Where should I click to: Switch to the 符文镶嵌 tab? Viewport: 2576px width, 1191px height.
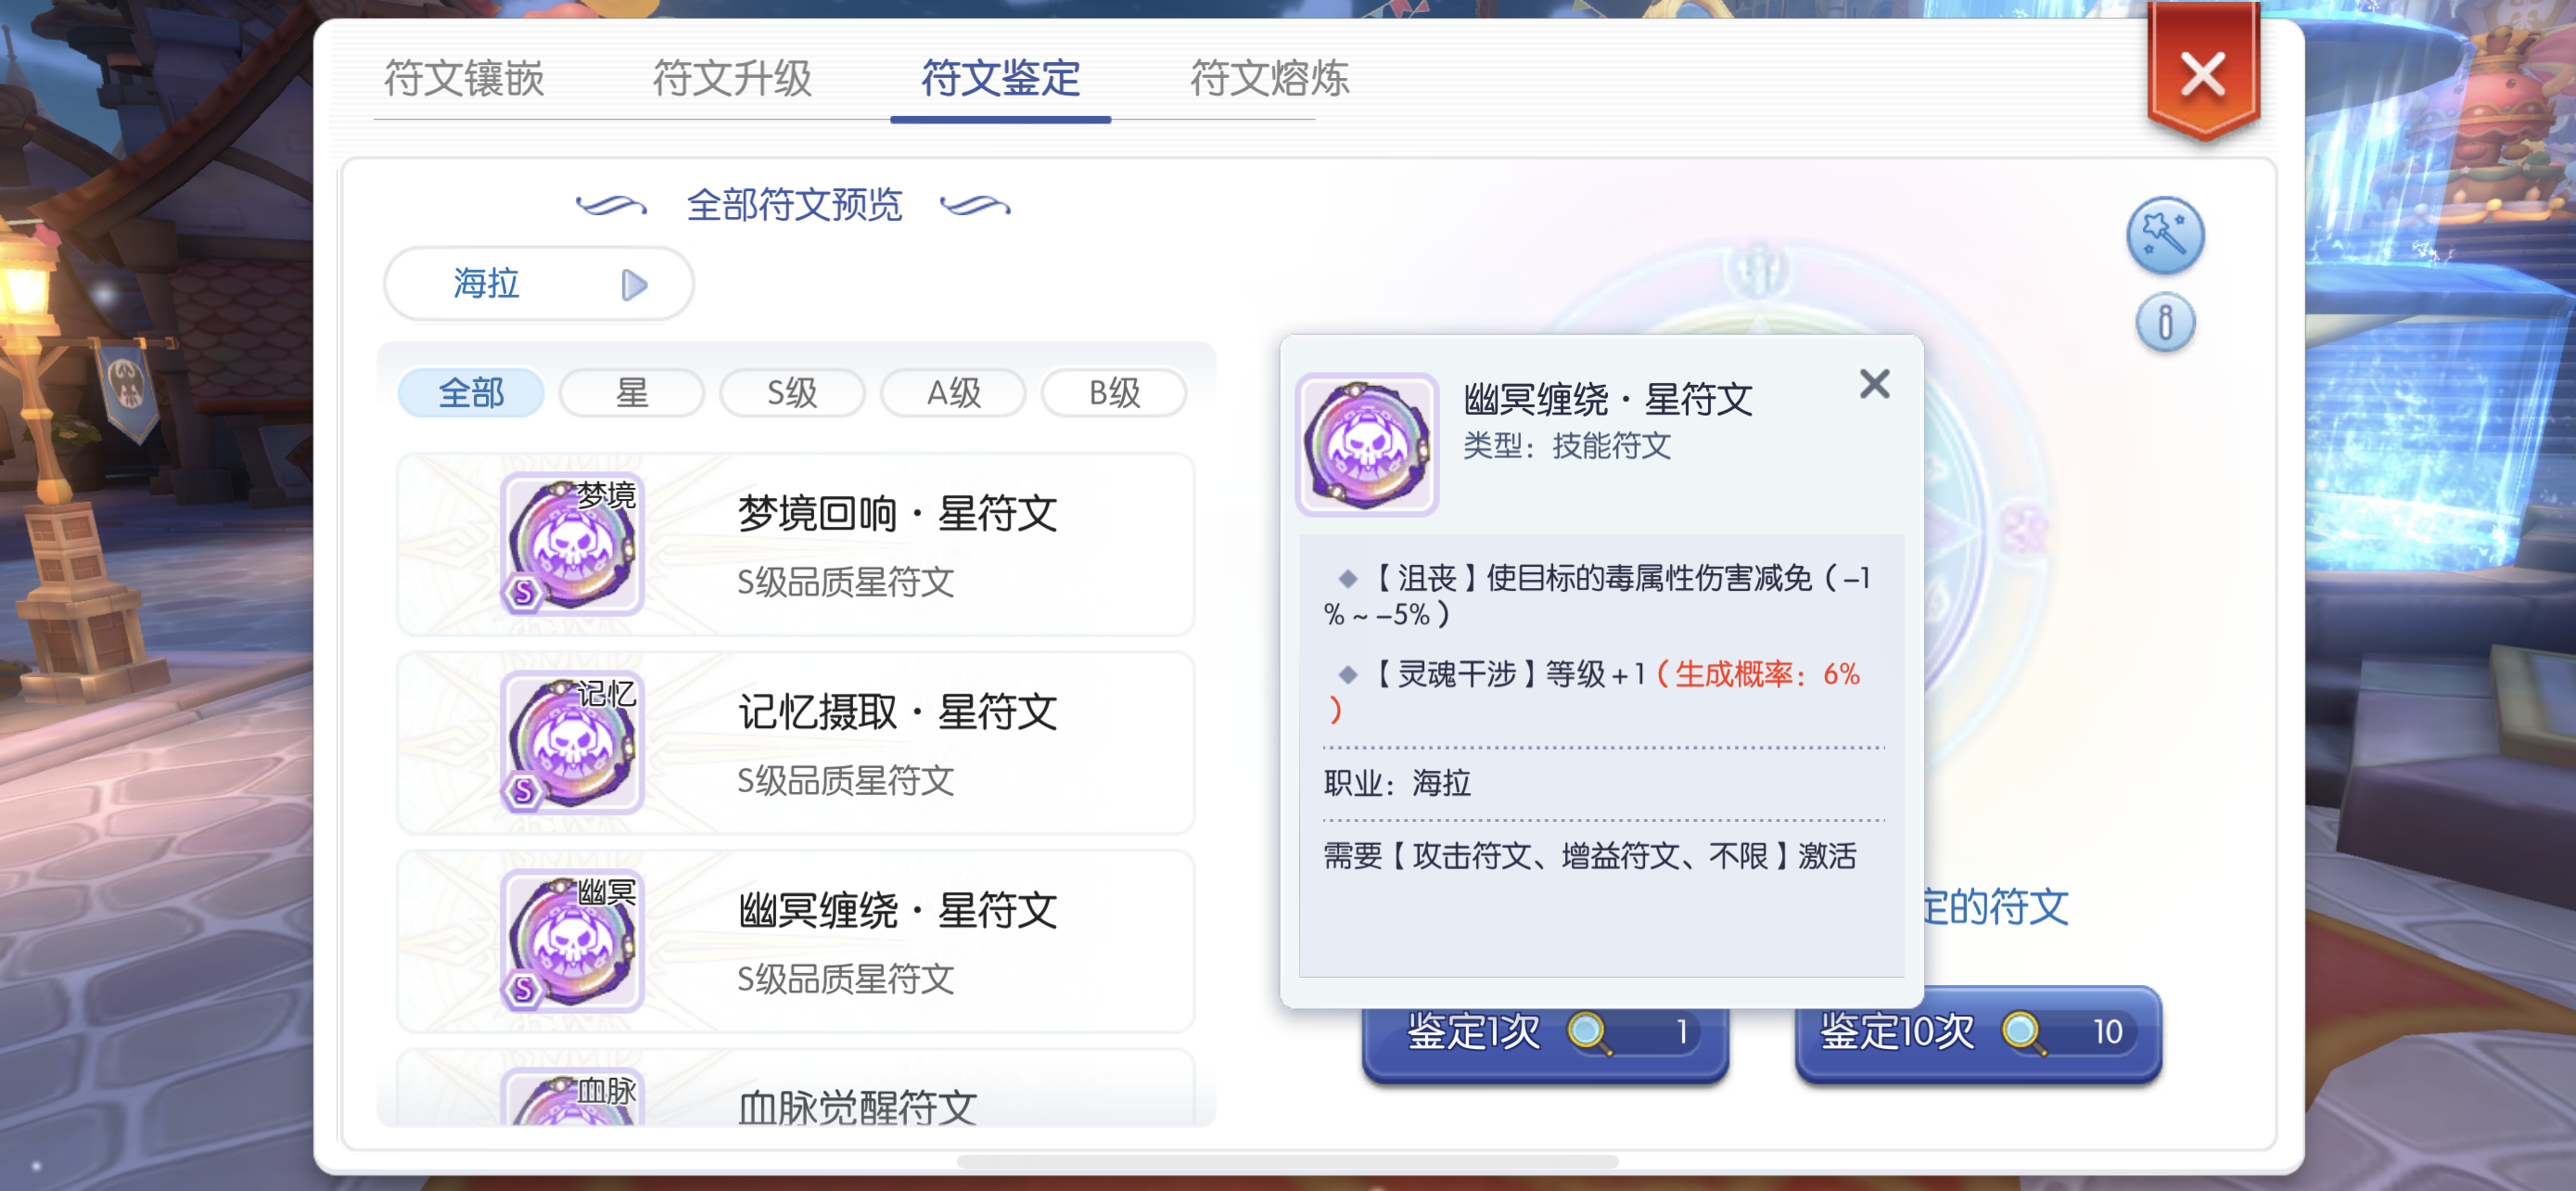[x=464, y=78]
